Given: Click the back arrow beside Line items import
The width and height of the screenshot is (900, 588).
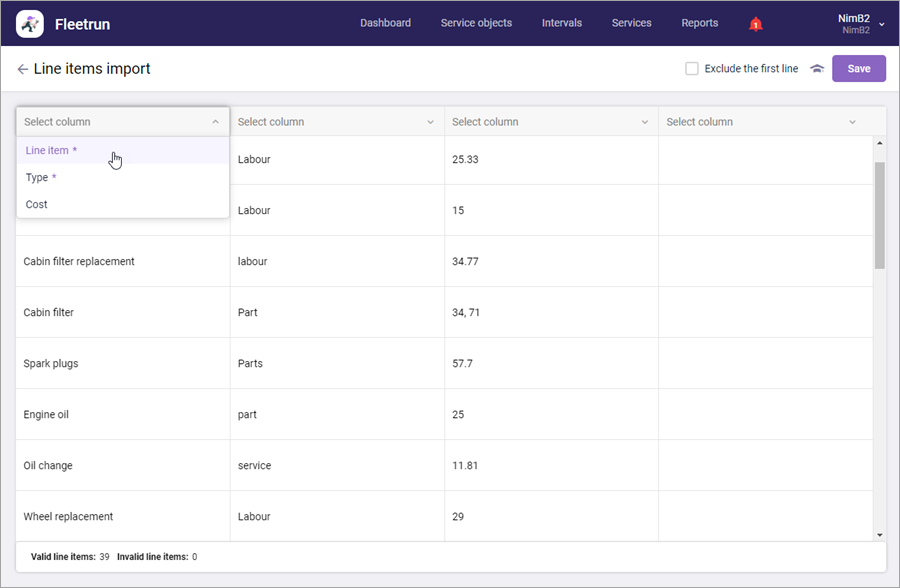Looking at the screenshot, I should [x=22, y=69].
